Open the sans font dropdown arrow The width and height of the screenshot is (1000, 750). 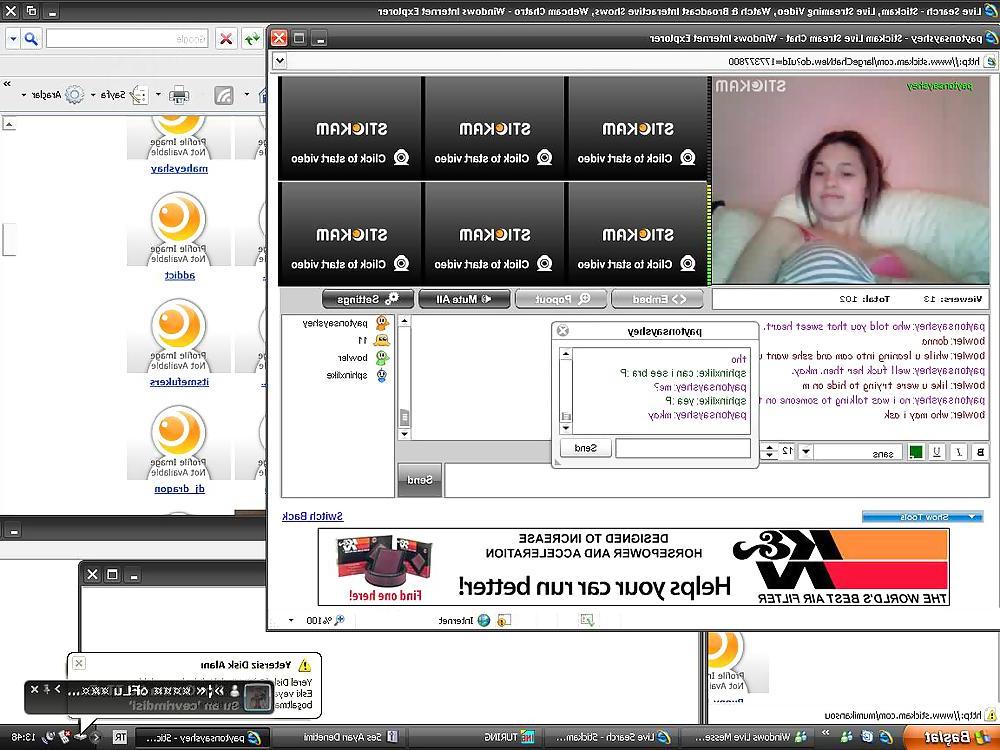(x=806, y=452)
